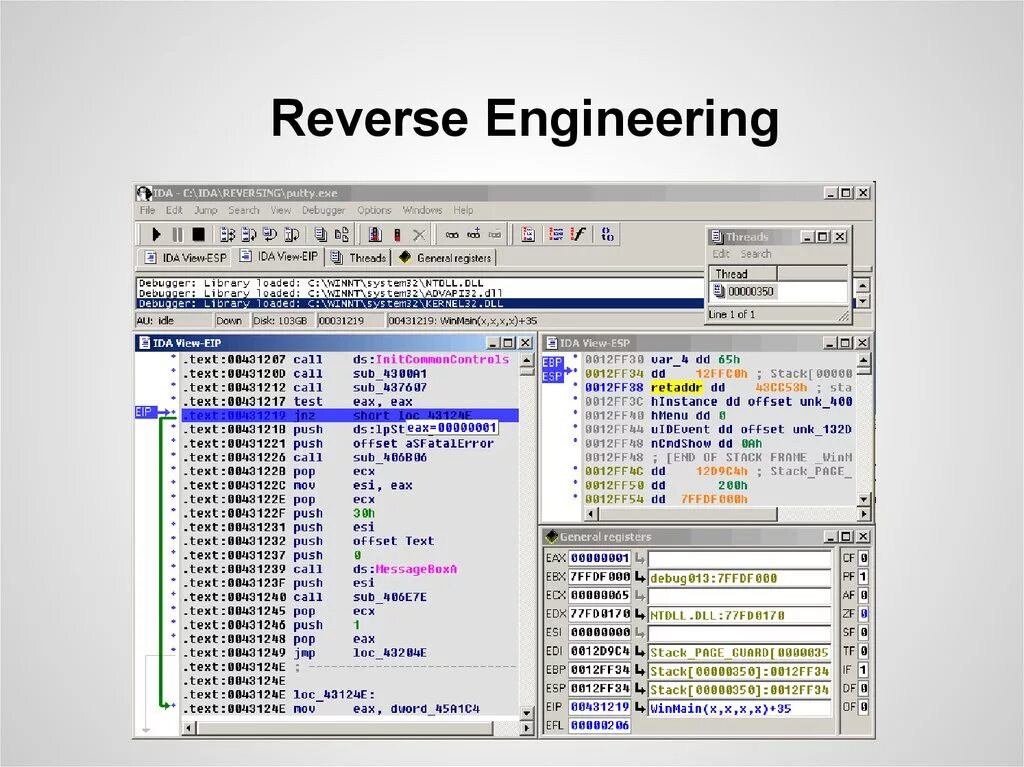
Task: Switch to the IDA View-ESP tab
Action: point(186,257)
